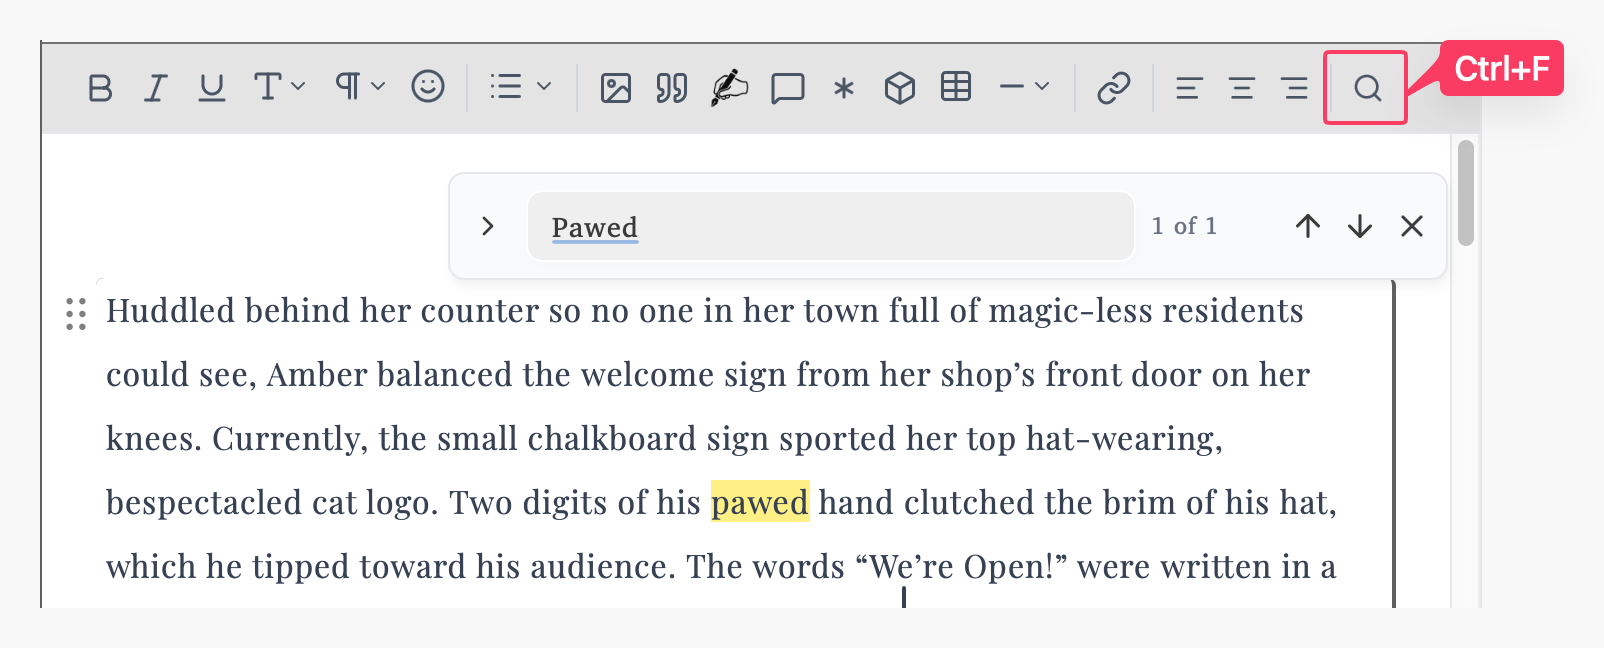Go to previous search match
1604x648 pixels.
click(x=1308, y=226)
